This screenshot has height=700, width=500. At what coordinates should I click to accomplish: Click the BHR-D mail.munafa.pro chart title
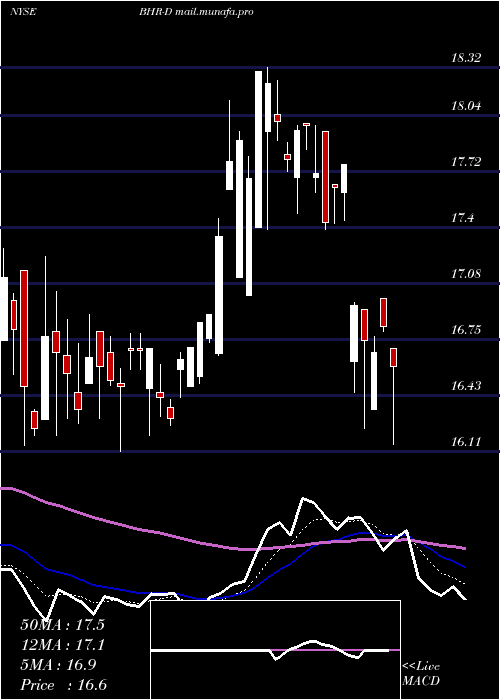pos(196,12)
